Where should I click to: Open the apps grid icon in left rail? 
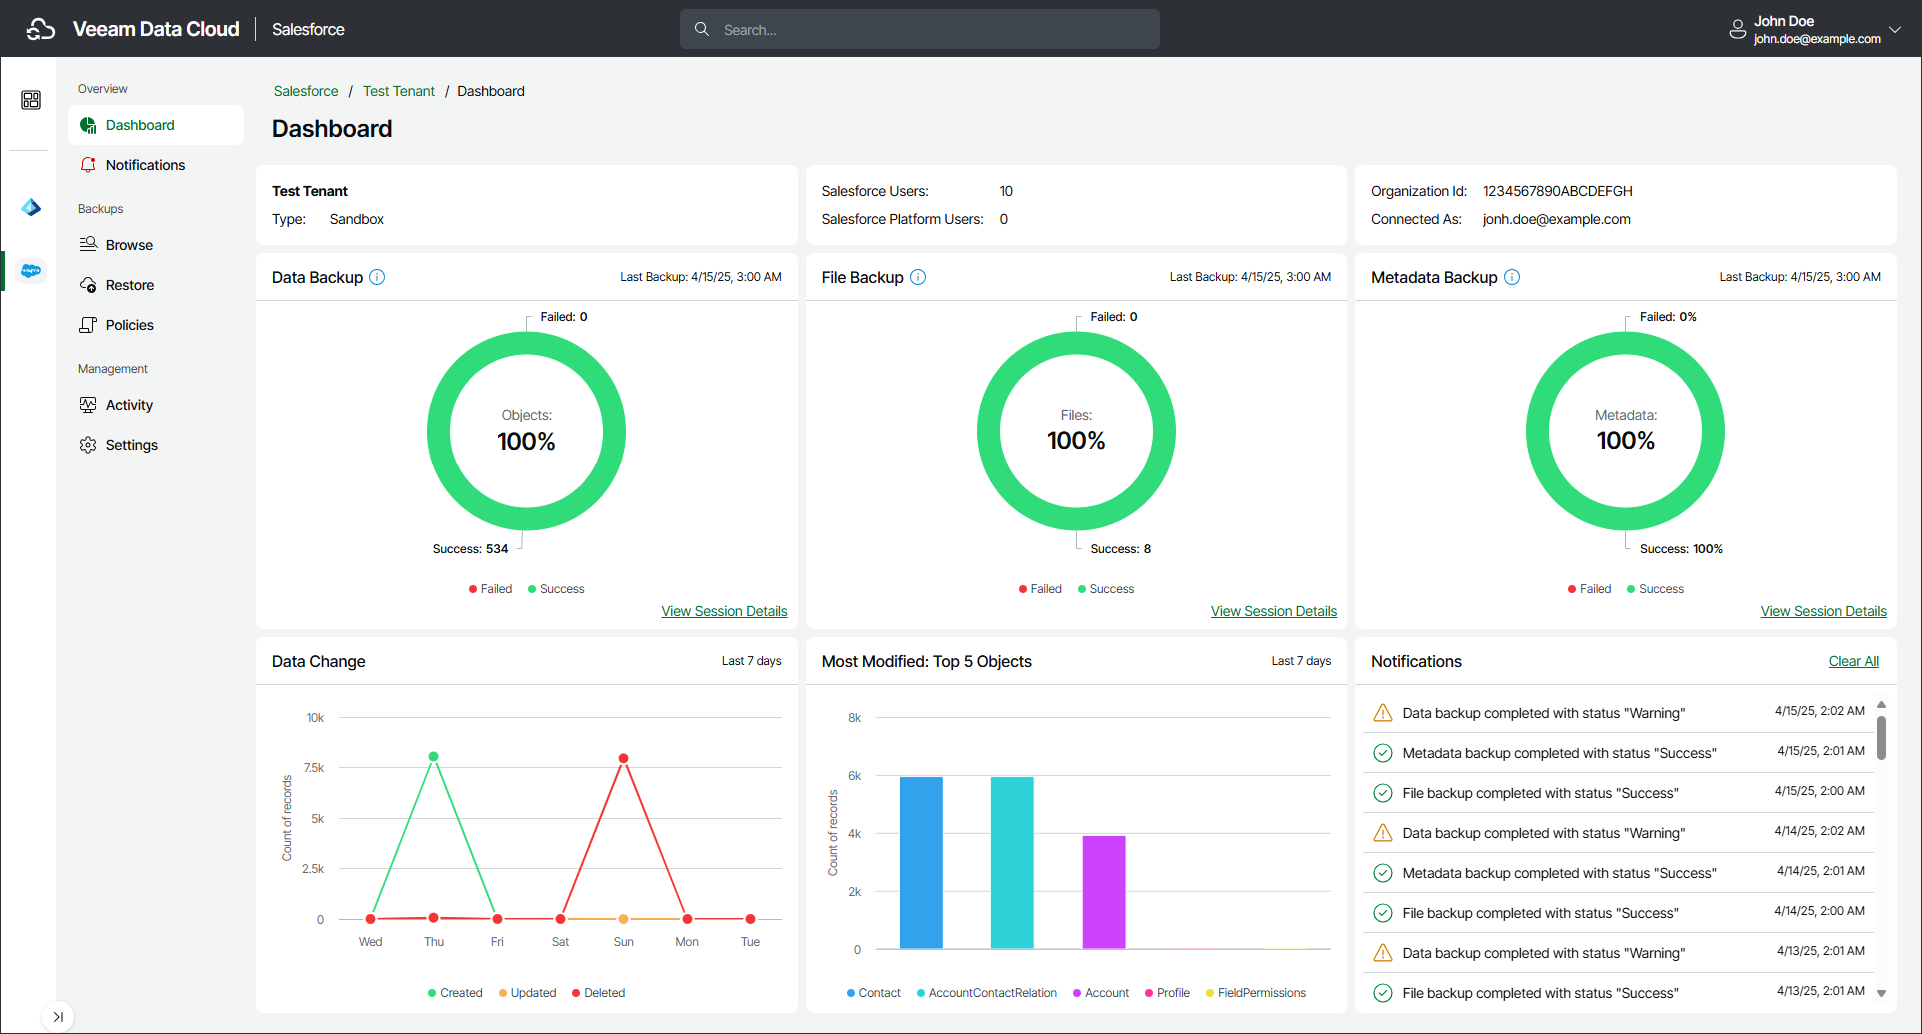click(31, 100)
